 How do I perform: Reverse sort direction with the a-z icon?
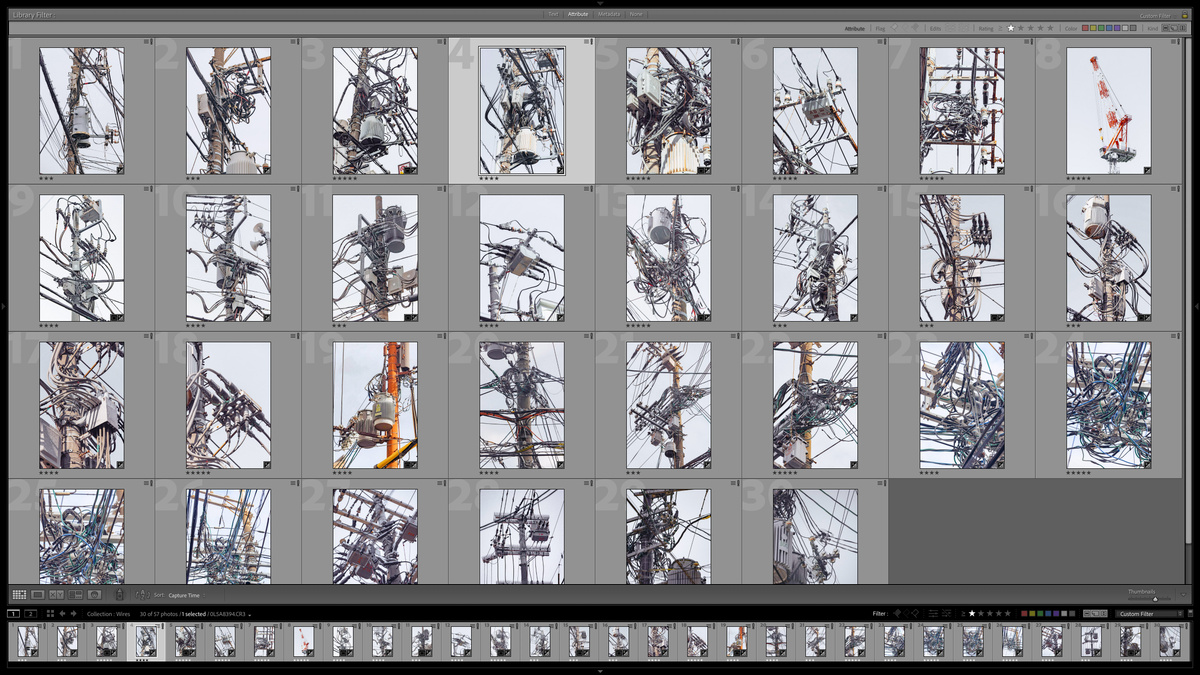pos(141,595)
